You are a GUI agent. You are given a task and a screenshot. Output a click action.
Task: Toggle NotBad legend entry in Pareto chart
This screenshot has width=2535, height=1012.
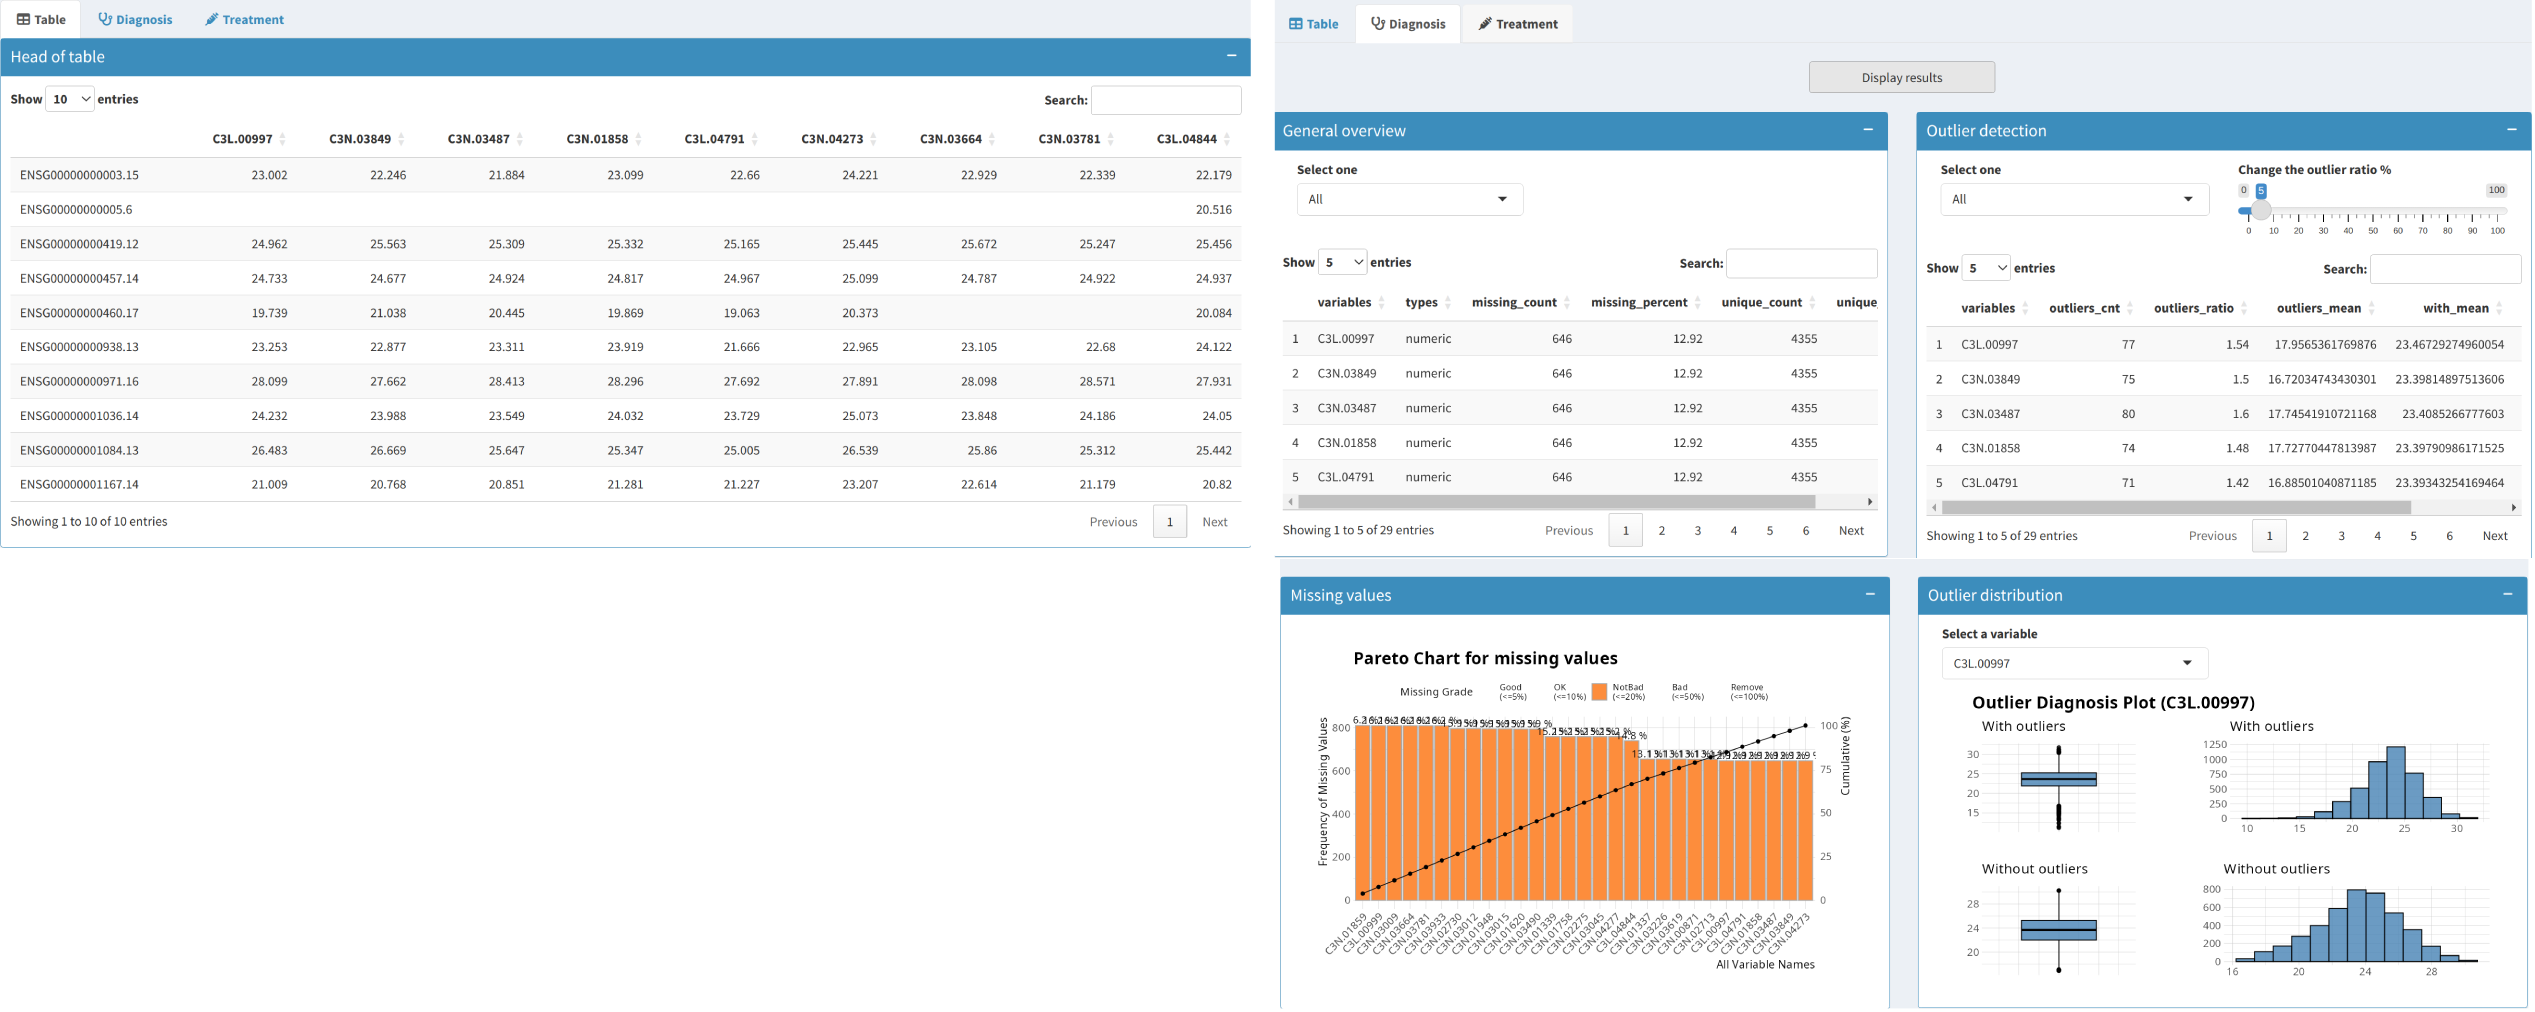pyautogui.click(x=1618, y=691)
